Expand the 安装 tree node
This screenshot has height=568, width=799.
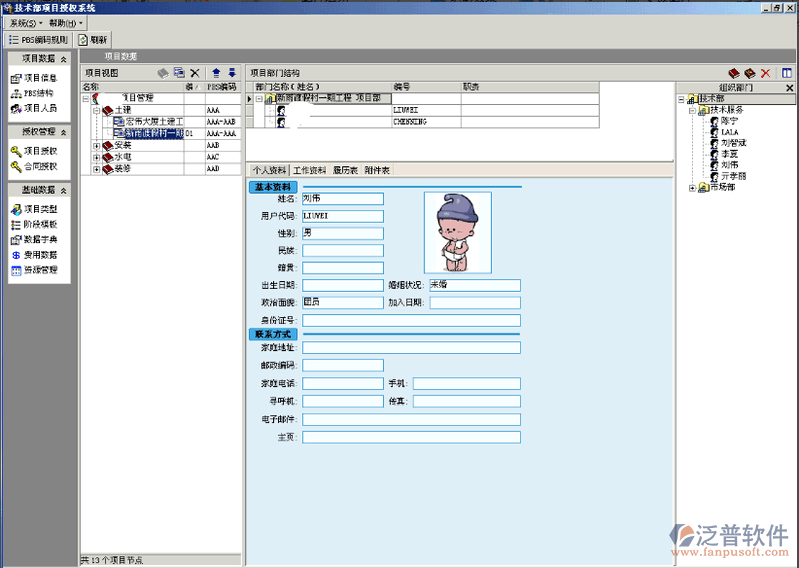[x=97, y=145]
